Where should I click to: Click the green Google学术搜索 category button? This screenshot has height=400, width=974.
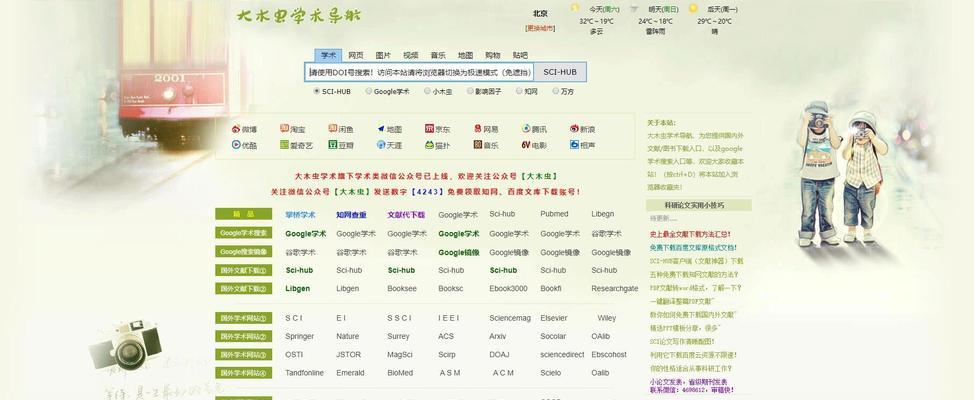coord(244,233)
